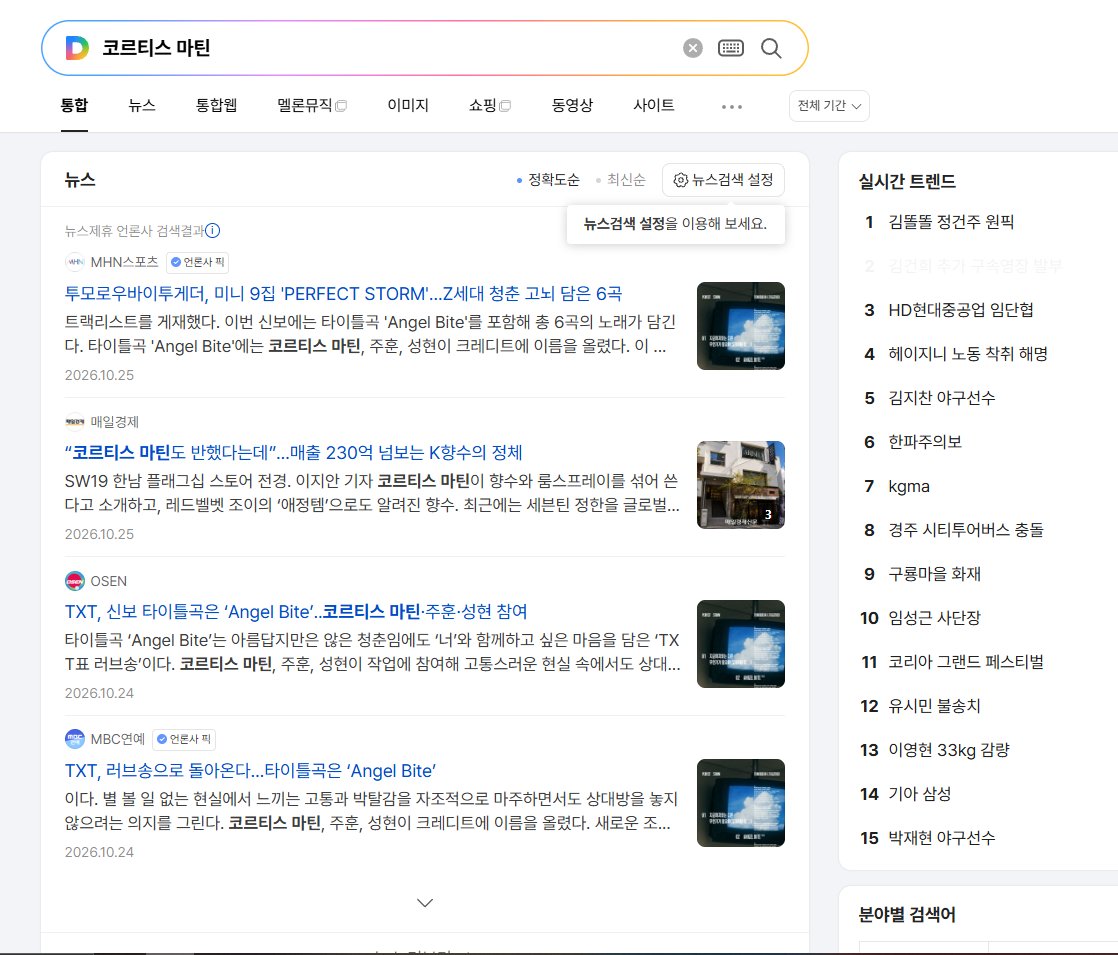Click the magnifying glass search icon
The image size is (1118, 955).
point(771,48)
